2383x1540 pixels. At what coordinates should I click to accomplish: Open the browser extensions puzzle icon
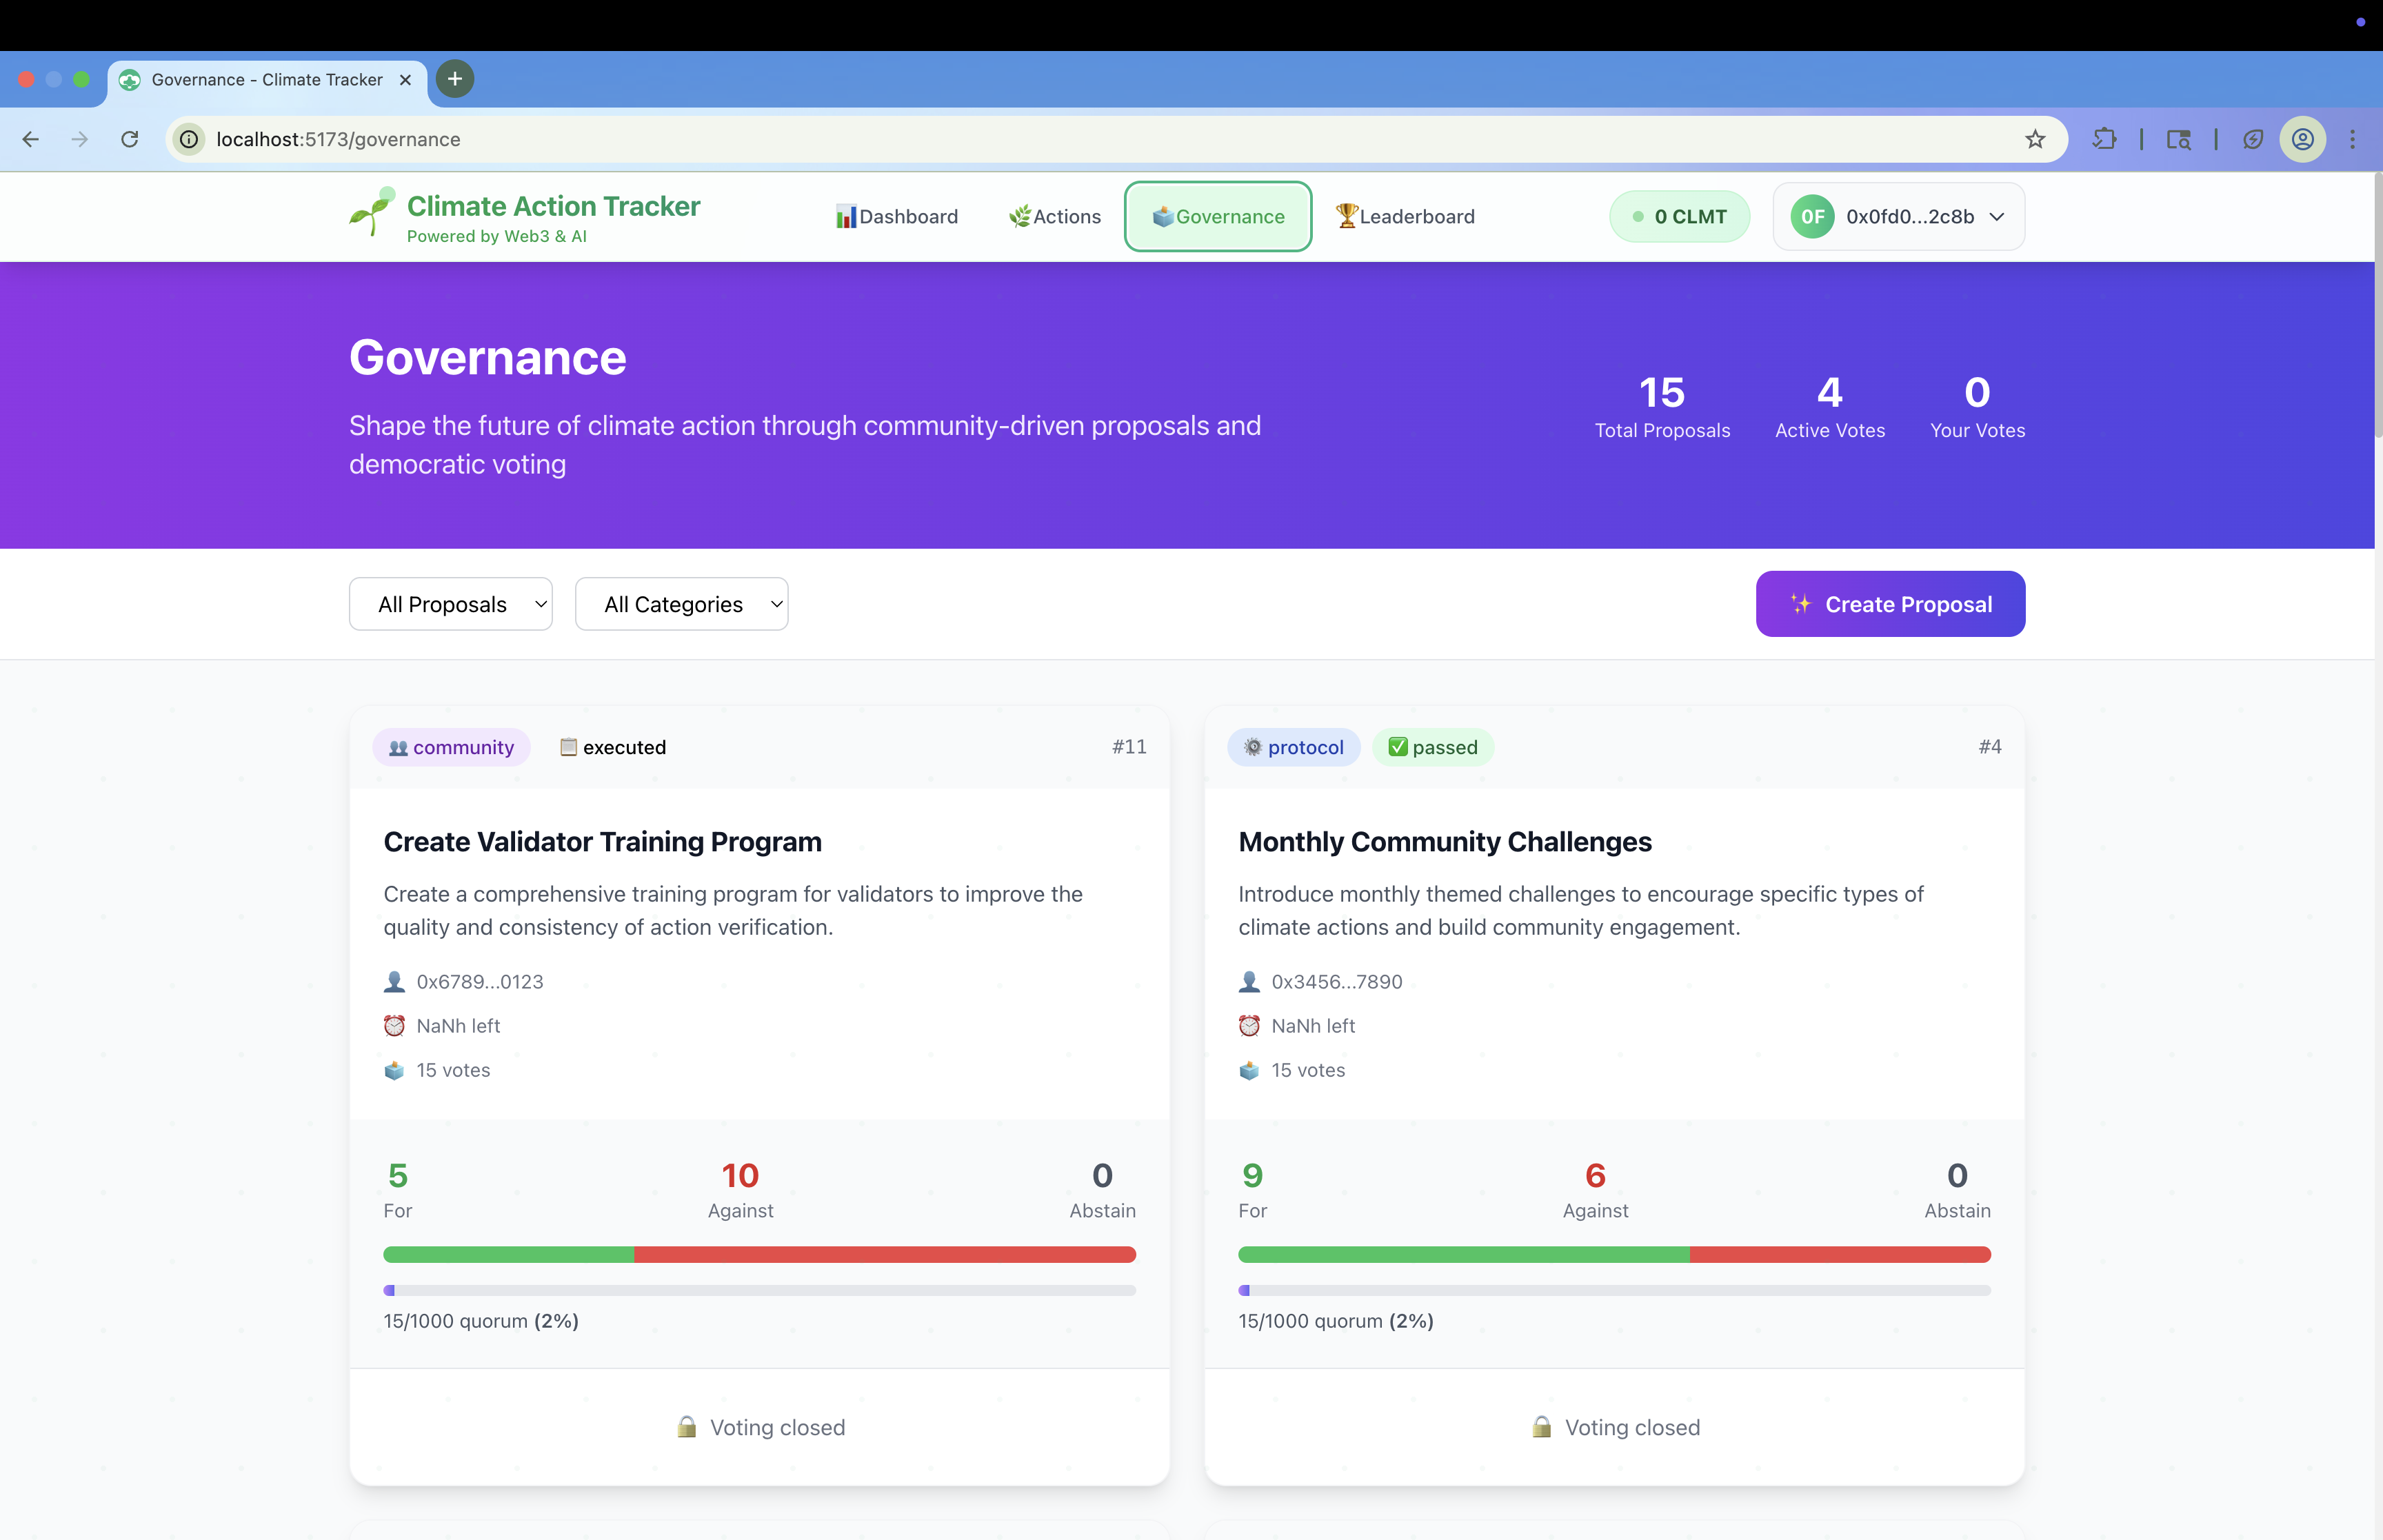(x=2104, y=139)
